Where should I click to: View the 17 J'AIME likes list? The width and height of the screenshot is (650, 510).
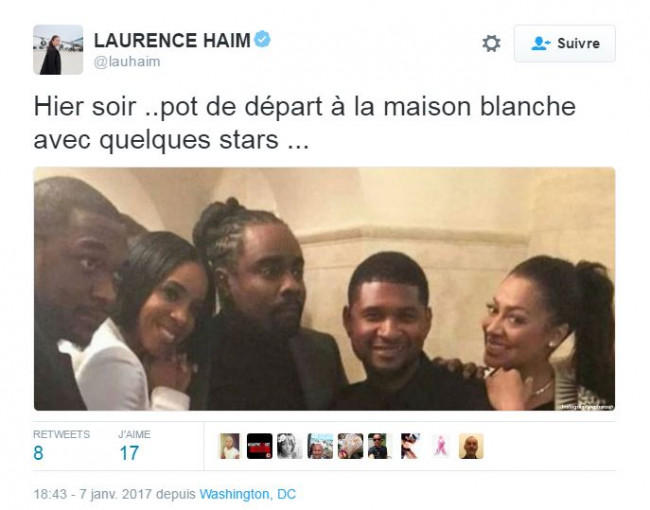click(134, 445)
